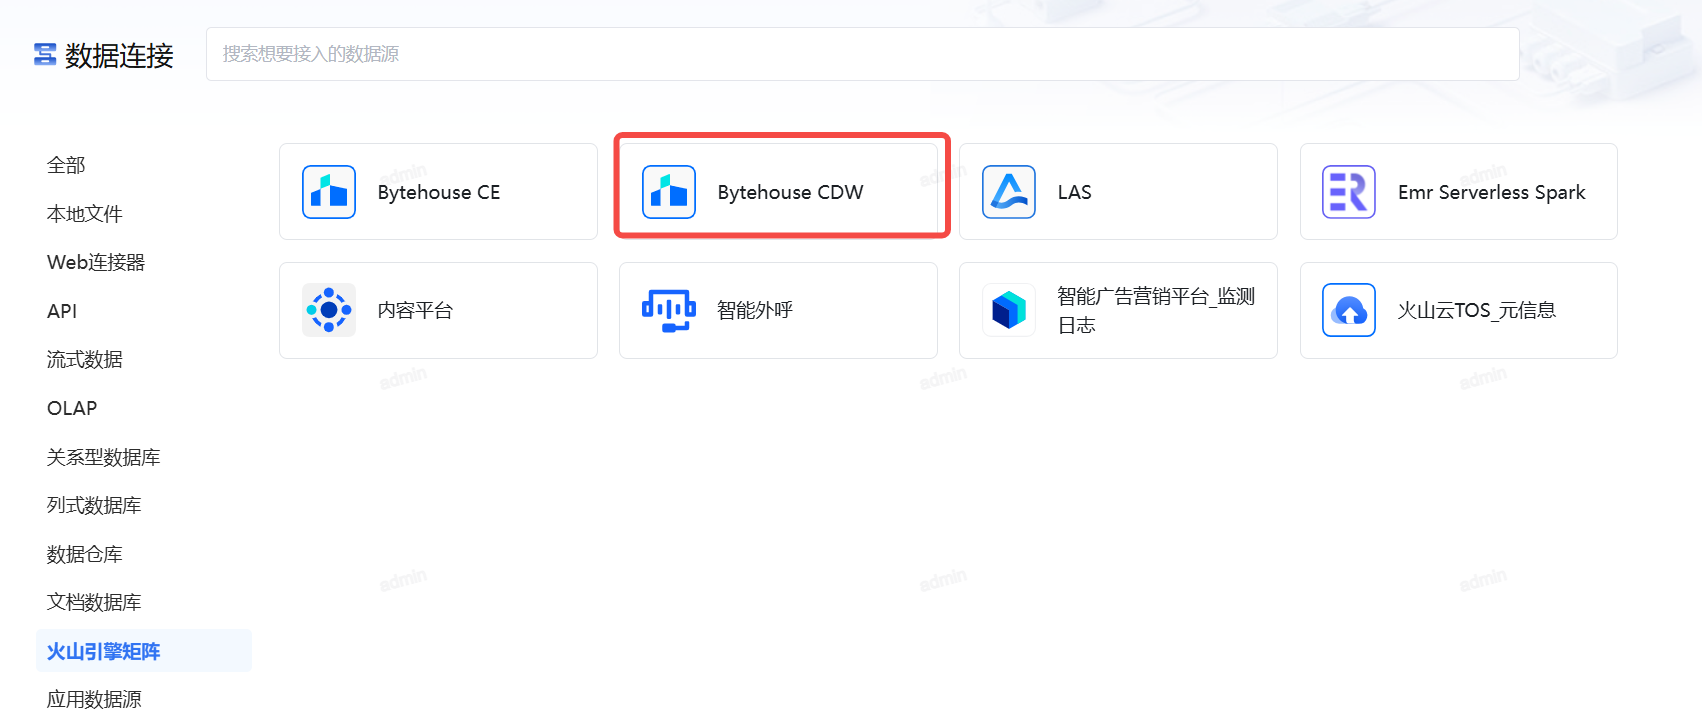Open the 智能外呼 label

point(755,310)
